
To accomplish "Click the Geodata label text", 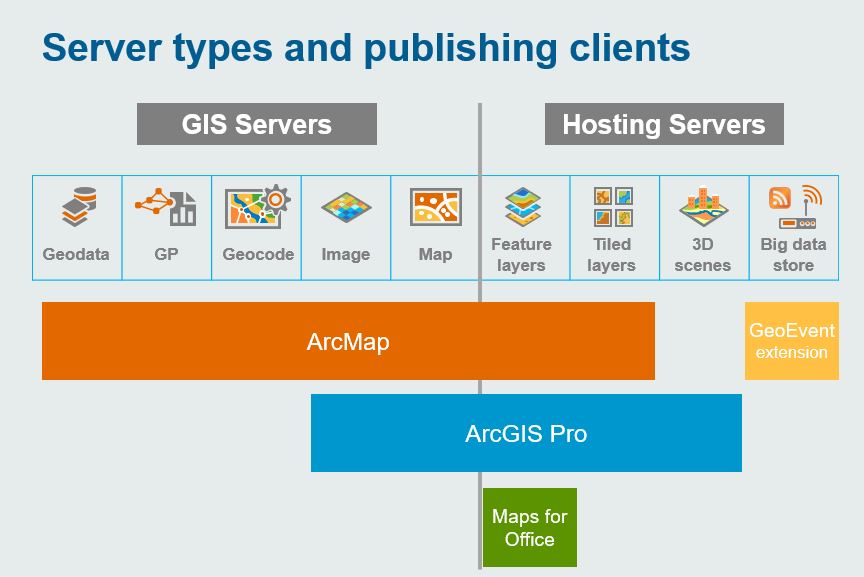I will (x=76, y=254).
